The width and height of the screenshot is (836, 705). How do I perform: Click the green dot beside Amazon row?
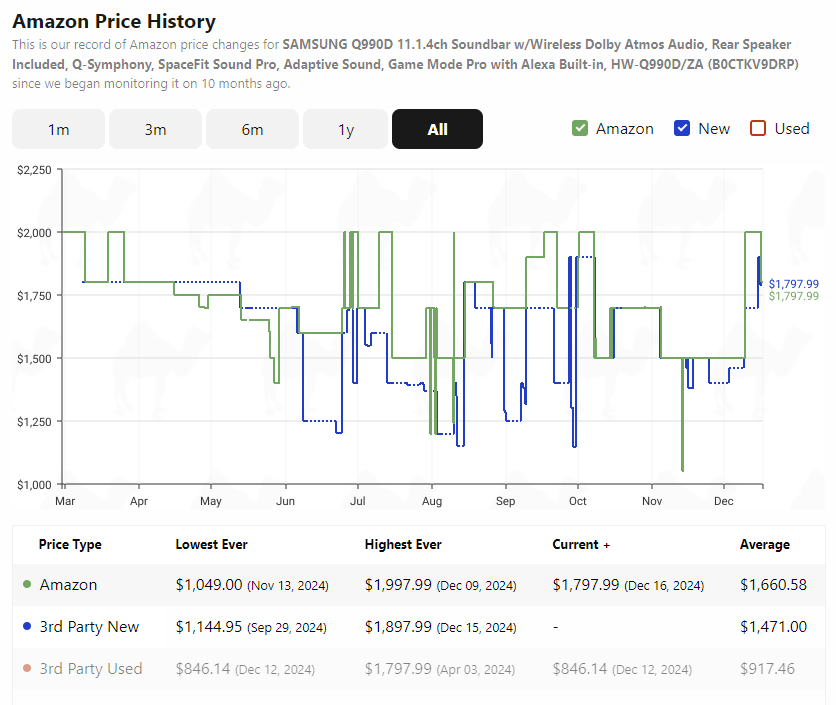[x=27, y=584]
